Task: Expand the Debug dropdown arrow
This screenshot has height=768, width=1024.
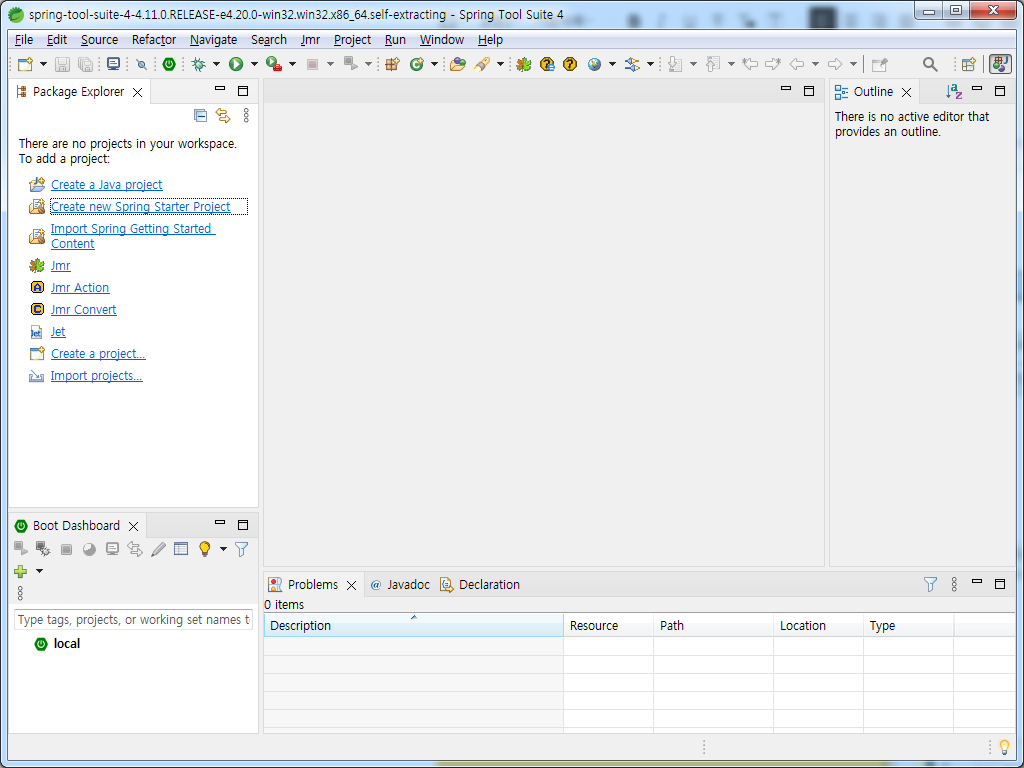Action: (x=216, y=64)
